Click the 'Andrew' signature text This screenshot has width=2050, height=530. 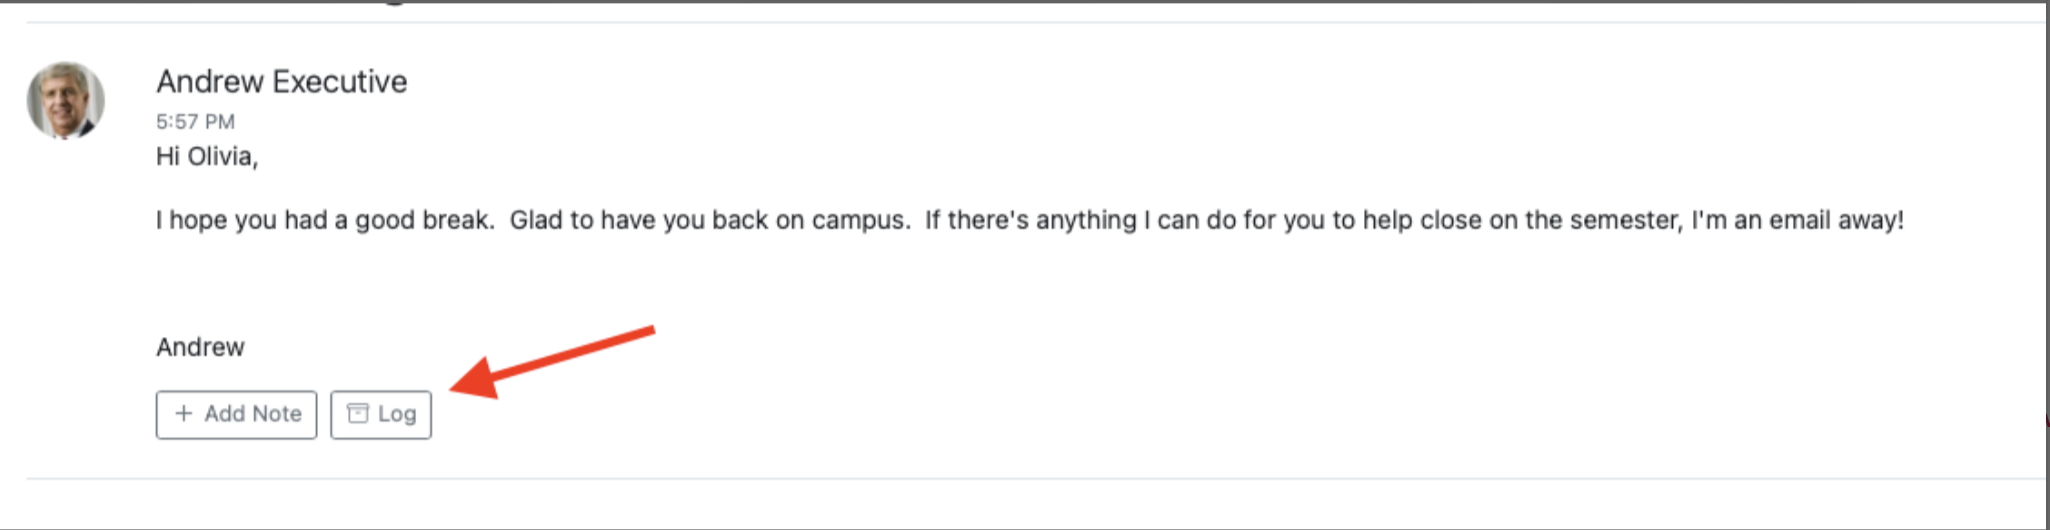pos(200,347)
